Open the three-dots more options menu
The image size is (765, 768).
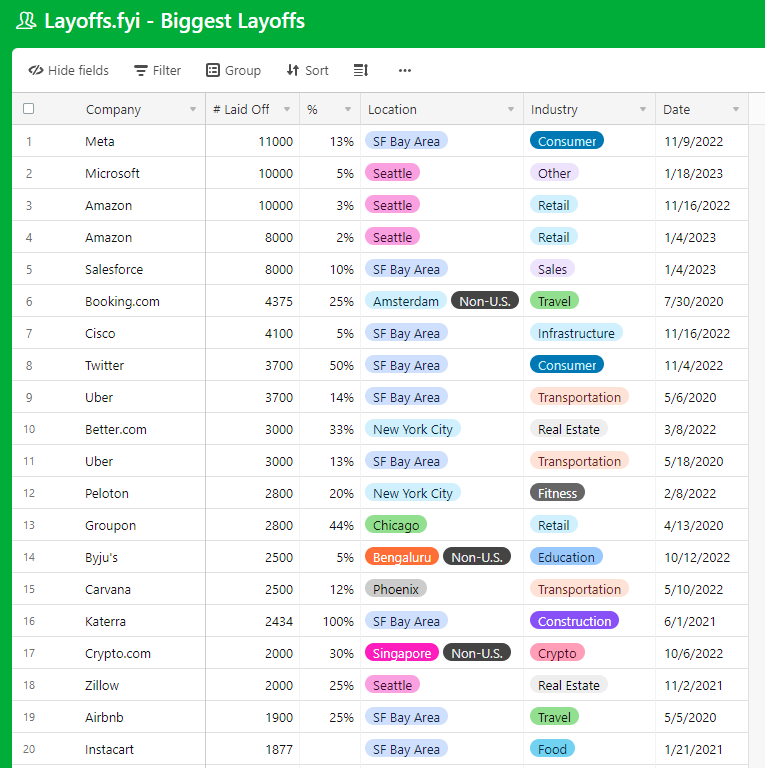point(405,71)
